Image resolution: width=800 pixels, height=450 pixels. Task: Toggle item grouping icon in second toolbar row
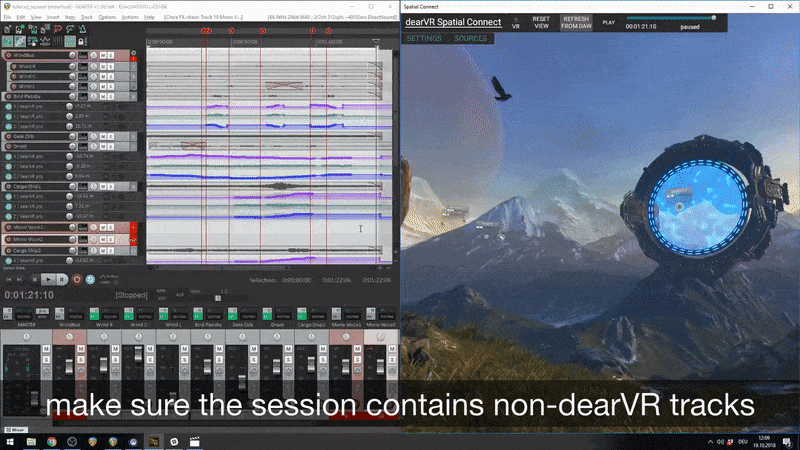(x=19, y=41)
